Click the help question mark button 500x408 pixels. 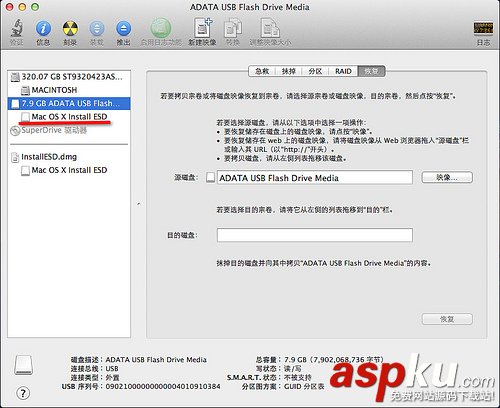[23, 393]
